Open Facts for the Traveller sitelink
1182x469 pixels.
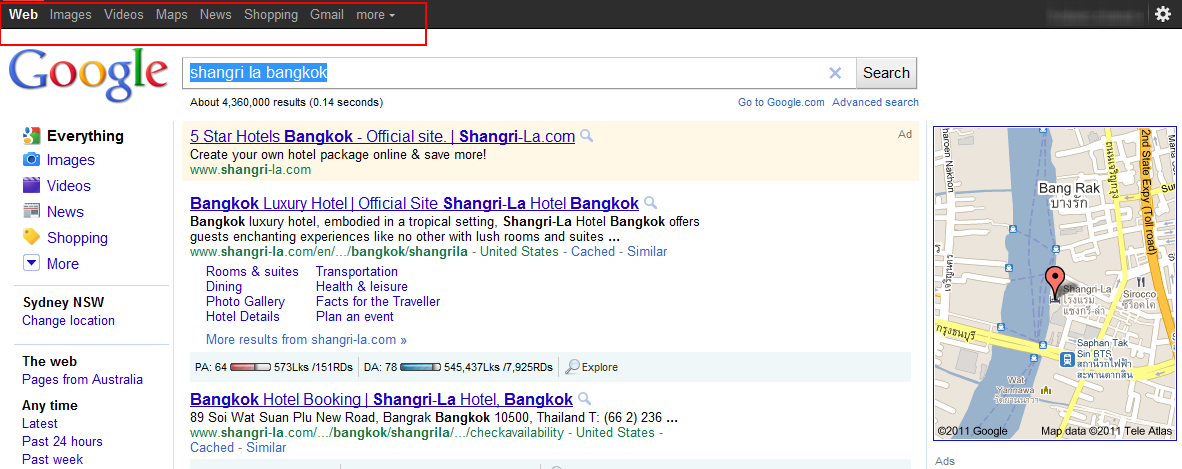(378, 302)
